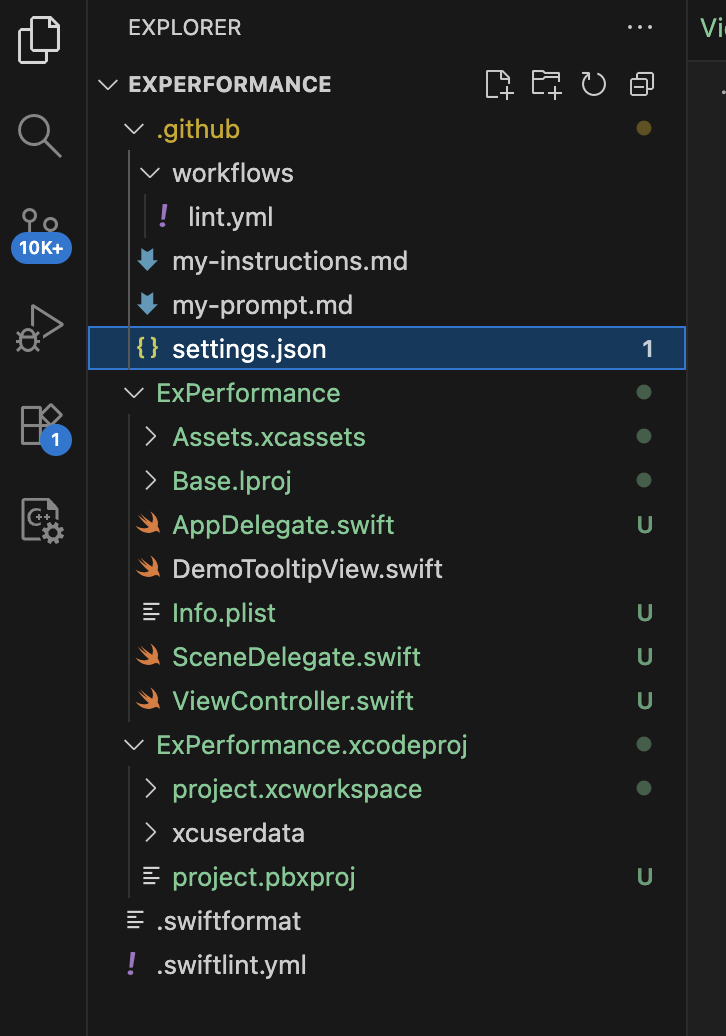
Task: Open the lint.yml file
Action: coord(230,217)
